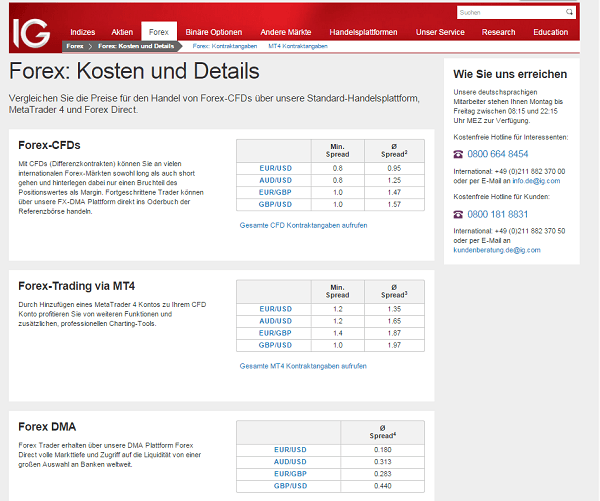
Task: Click the info.de@ig.com email link
Action: point(536,181)
